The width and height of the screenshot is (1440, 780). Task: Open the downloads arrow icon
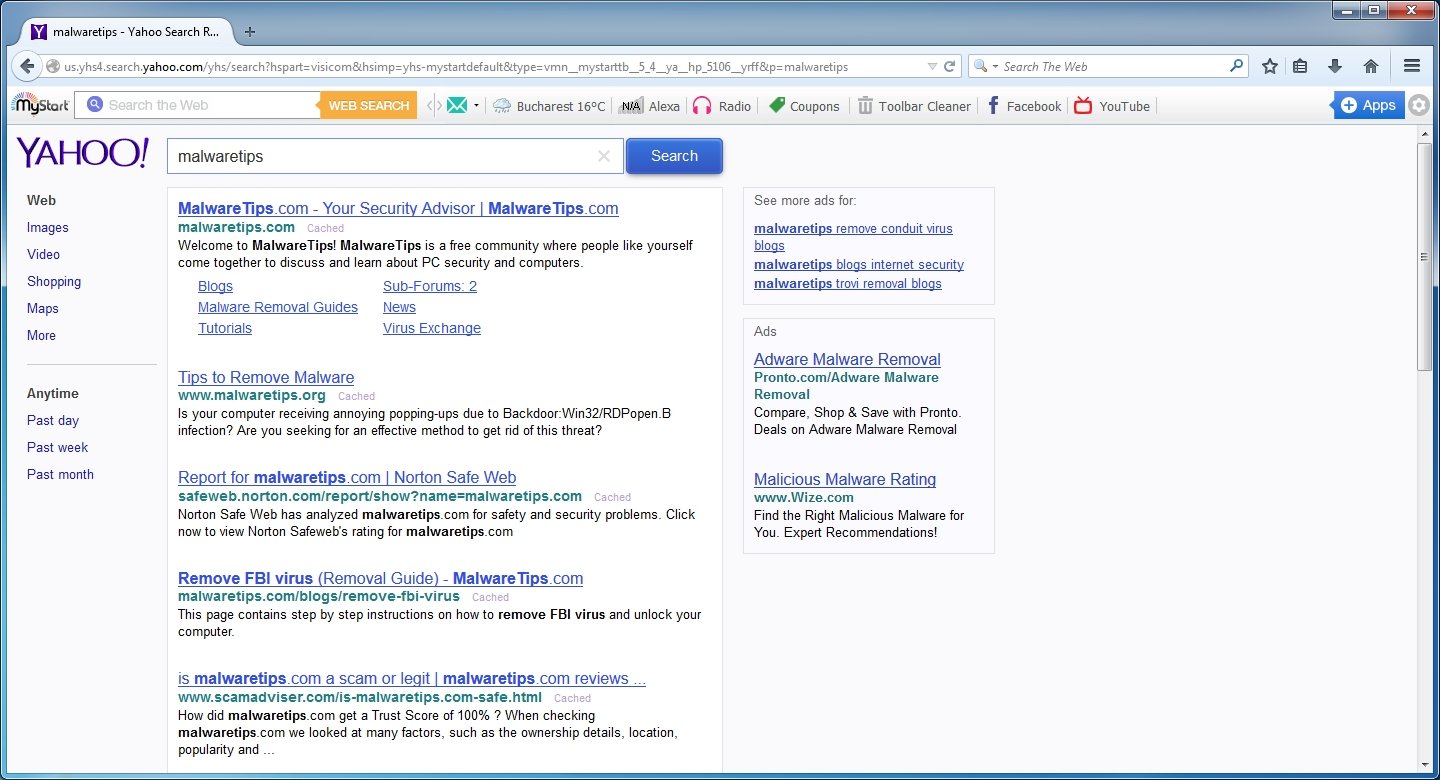(x=1334, y=66)
